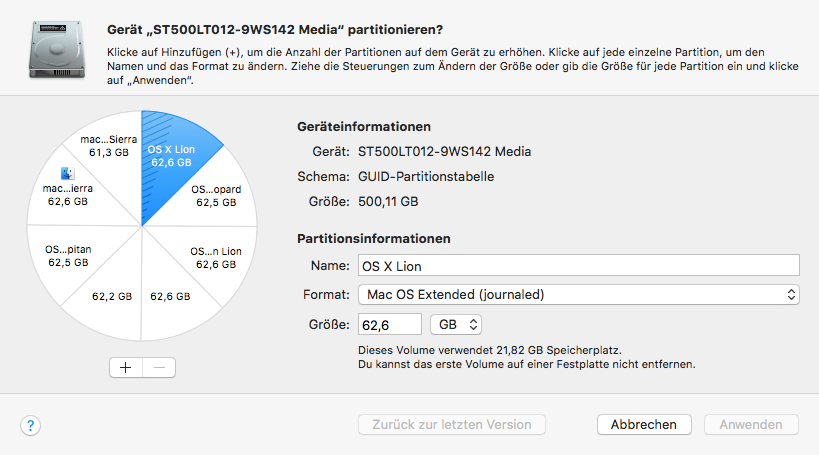Click the Abbrechen button
The width and height of the screenshot is (819, 455).
[x=644, y=424]
